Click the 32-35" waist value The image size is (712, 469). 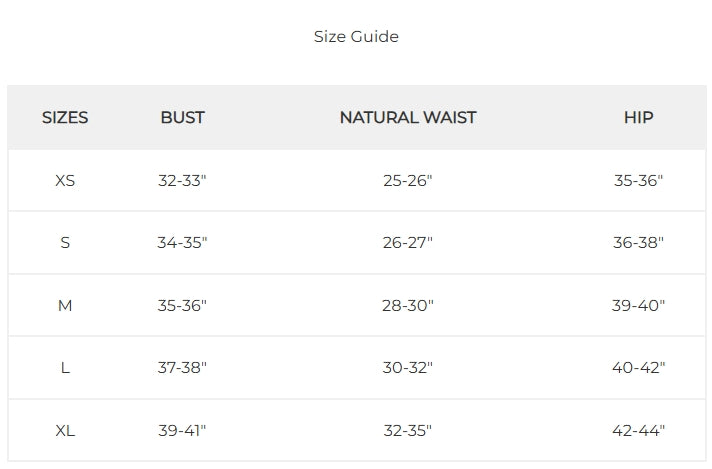pyautogui.click(x=408, y=431)
